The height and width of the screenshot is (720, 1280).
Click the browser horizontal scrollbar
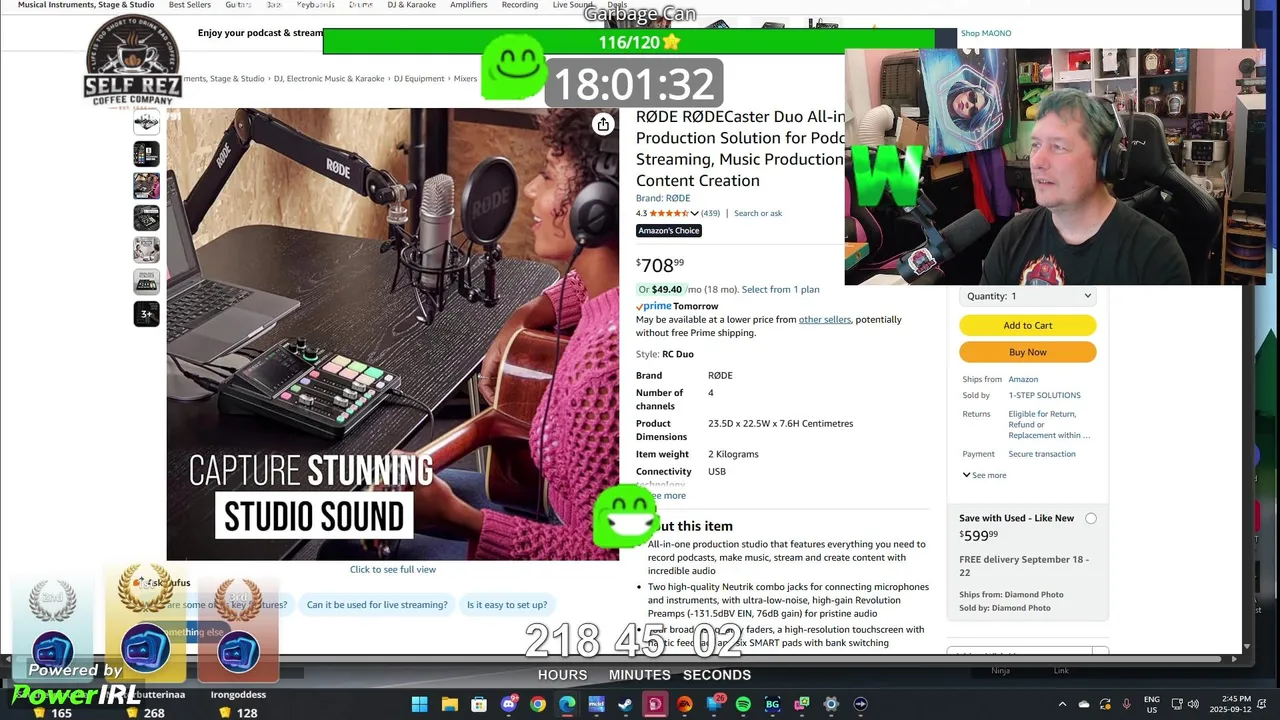click(620, 658)
